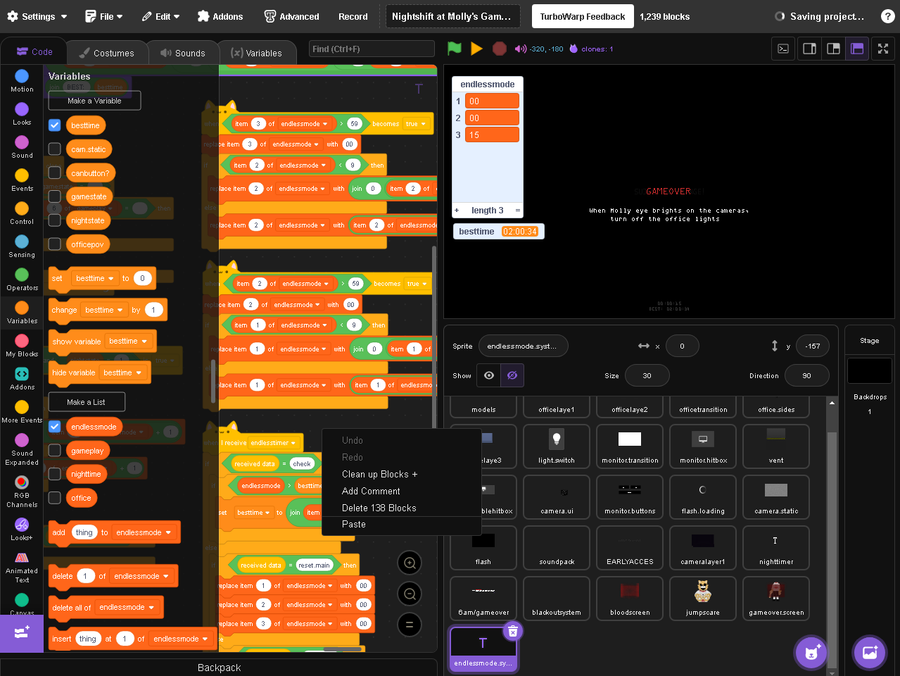Select the purple highlighted stage layout icon

click(857, 49)
